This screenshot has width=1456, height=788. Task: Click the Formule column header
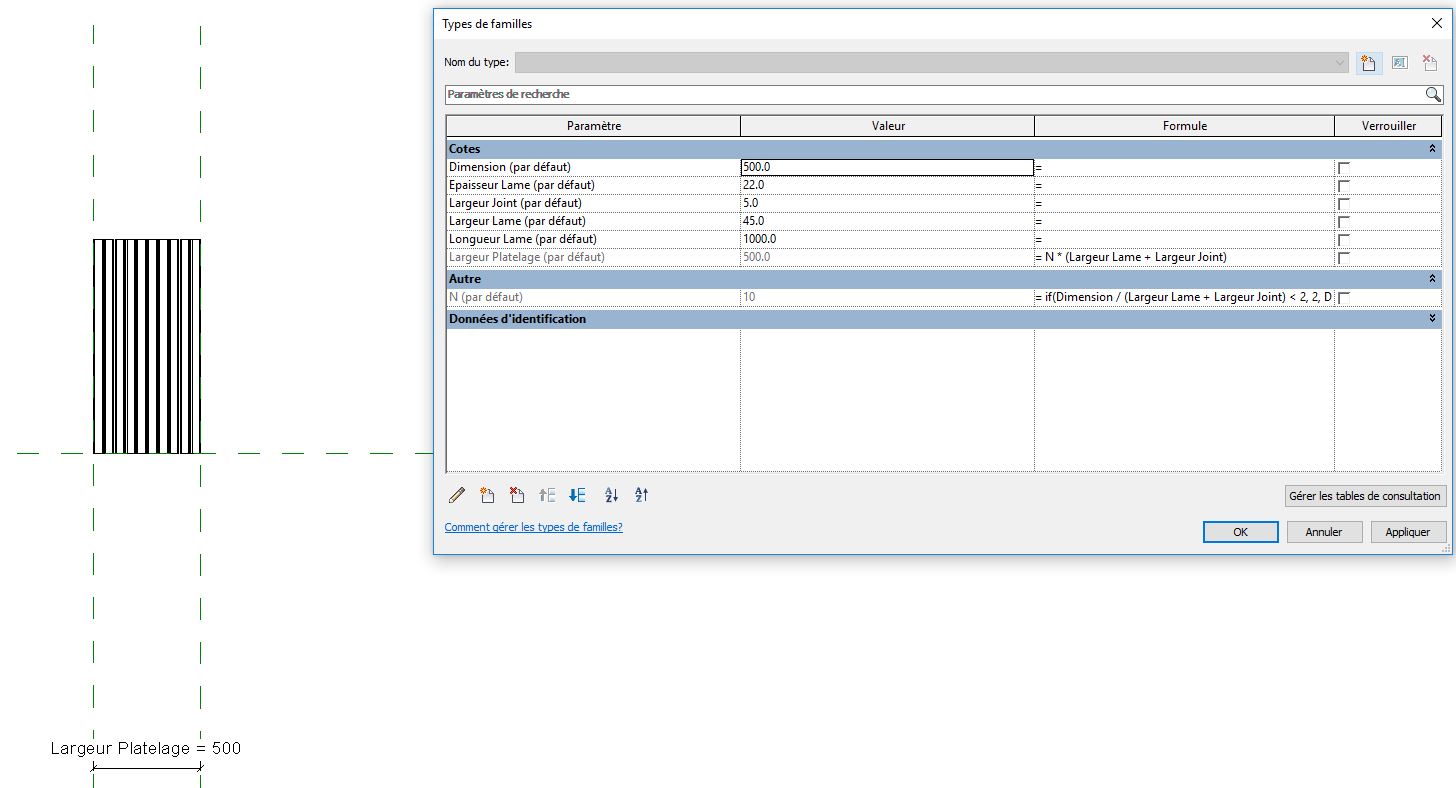click(1184, 126)
